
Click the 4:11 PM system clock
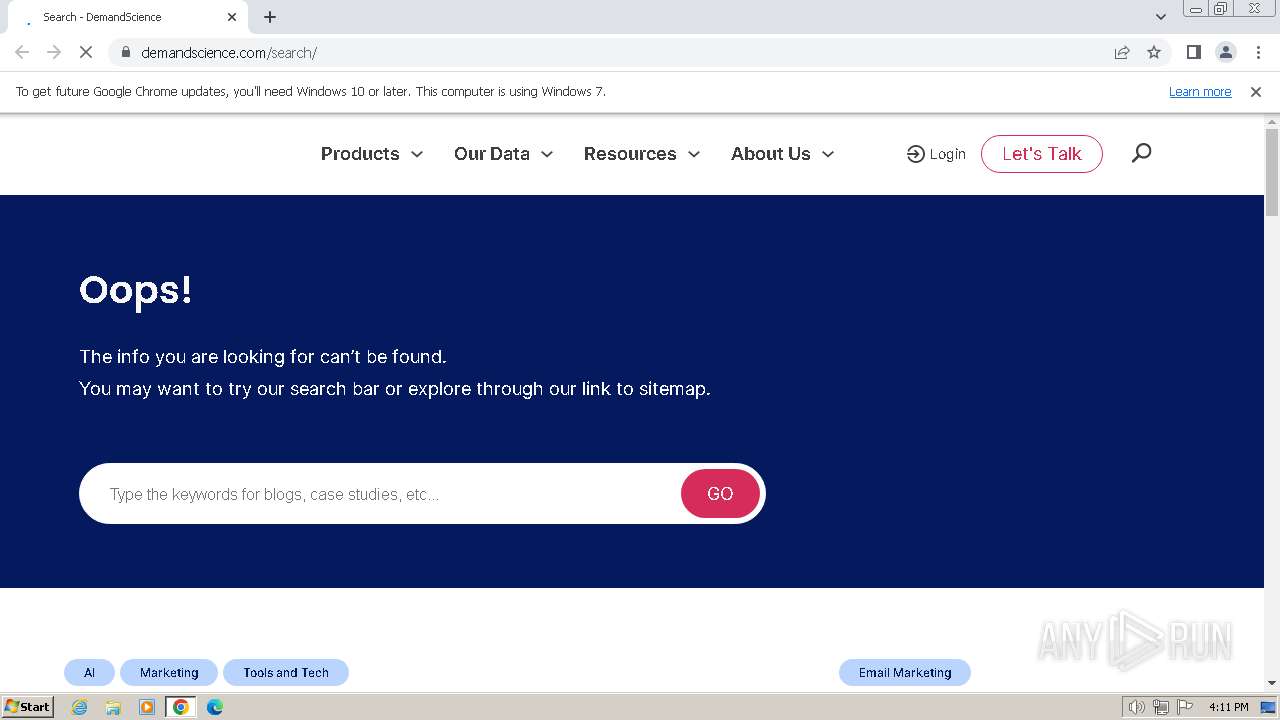[x=1228, y=707]
